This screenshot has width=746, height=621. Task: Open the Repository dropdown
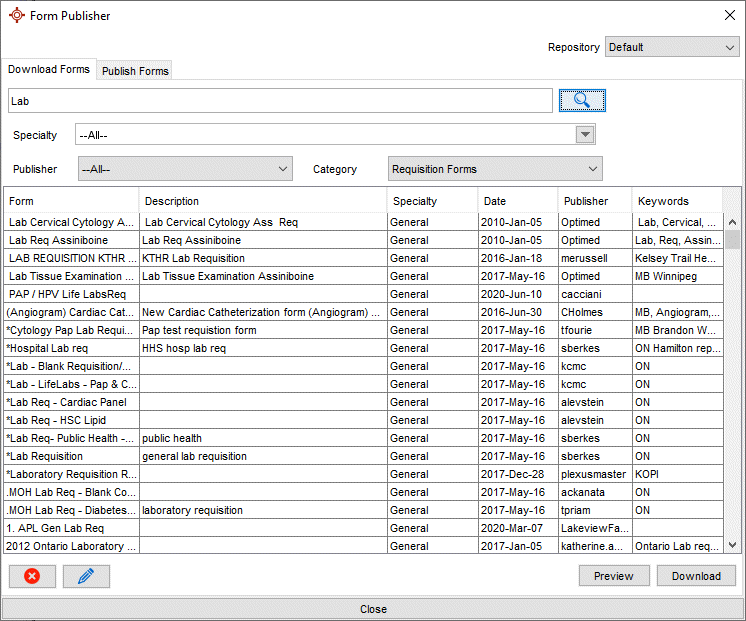672,47
